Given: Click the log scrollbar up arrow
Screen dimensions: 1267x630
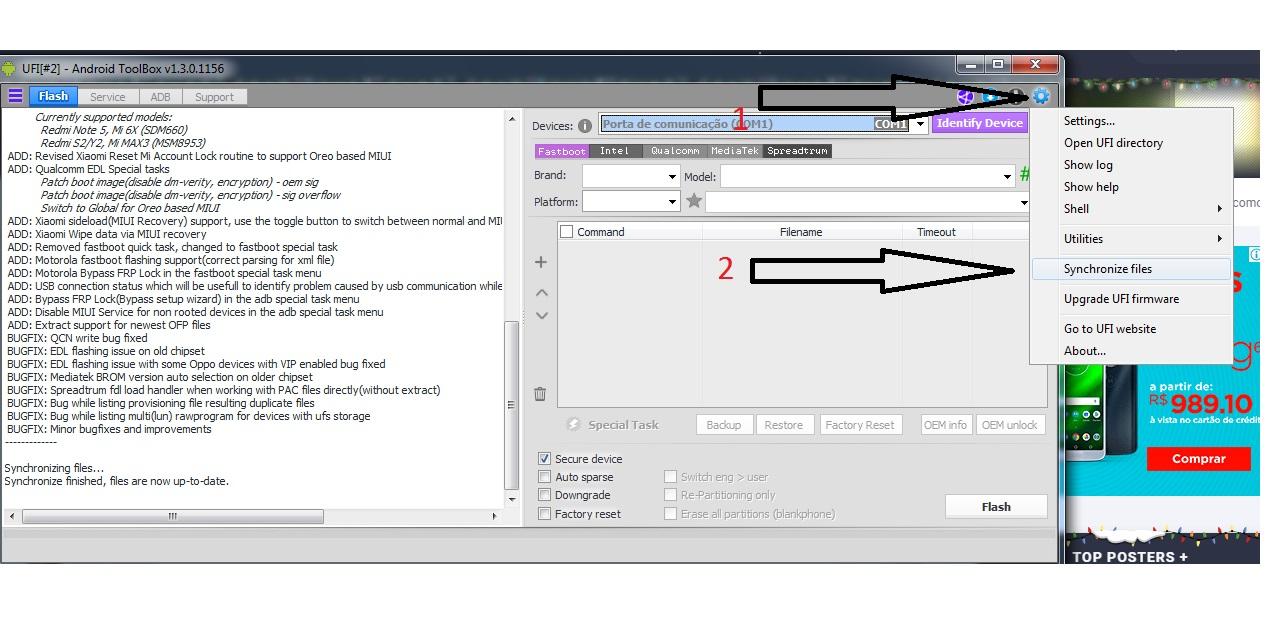Looking at the screenshot, I should pyautogui.click(x=511, y=120).
